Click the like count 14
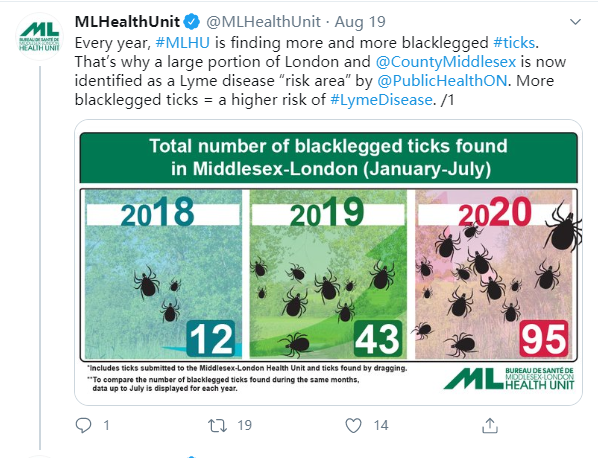Screen dimensions: 598x458 381,425
